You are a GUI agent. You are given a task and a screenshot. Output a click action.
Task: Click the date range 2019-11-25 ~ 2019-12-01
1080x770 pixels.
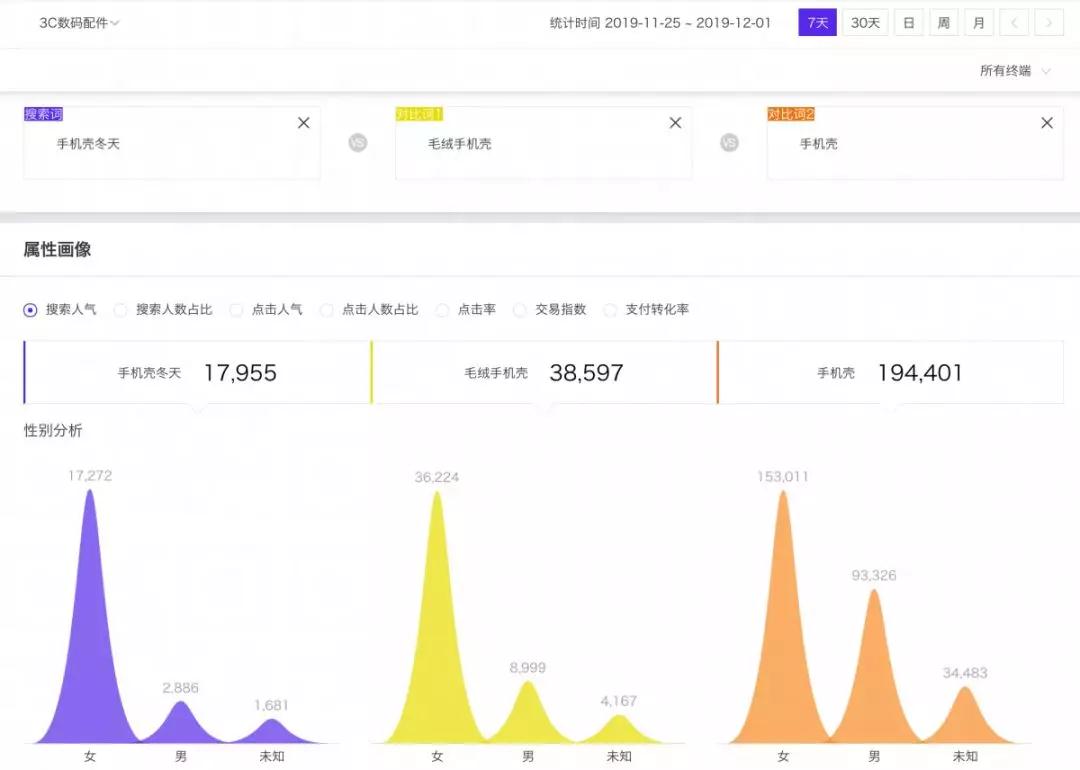687,23
